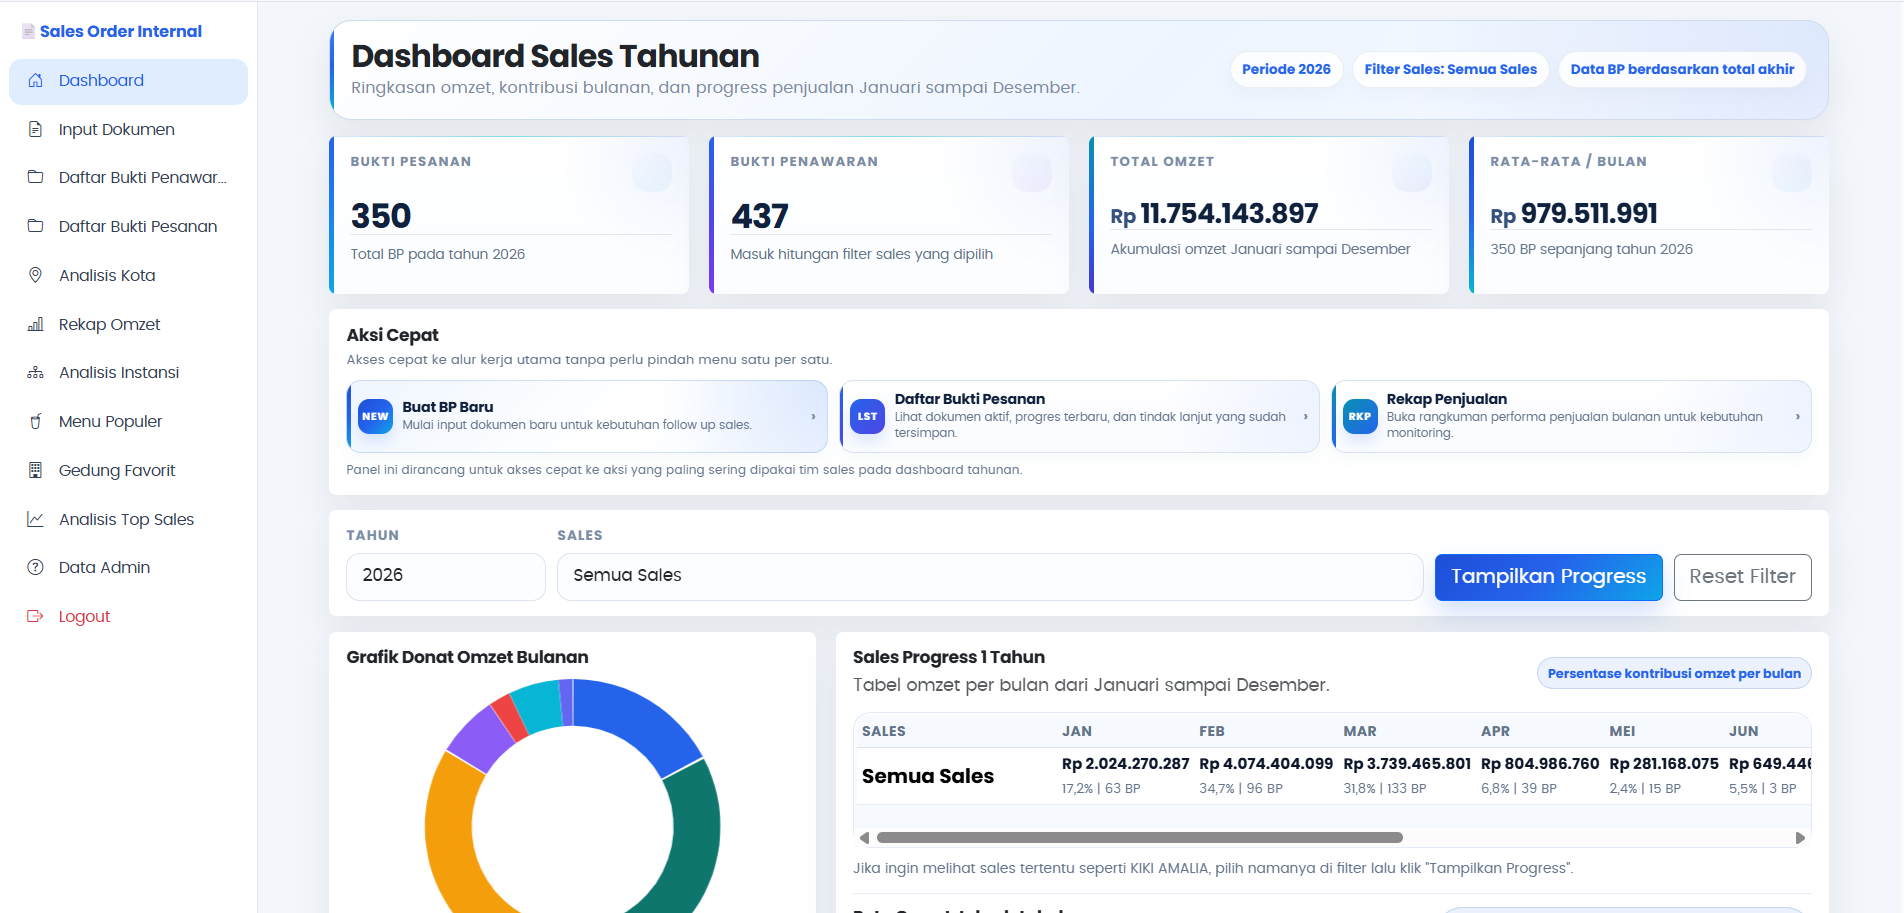Viewport: 1904px width, 913px height.
Task: Click the Analisis Top Sales line chart icon
Action: (36, 519)
